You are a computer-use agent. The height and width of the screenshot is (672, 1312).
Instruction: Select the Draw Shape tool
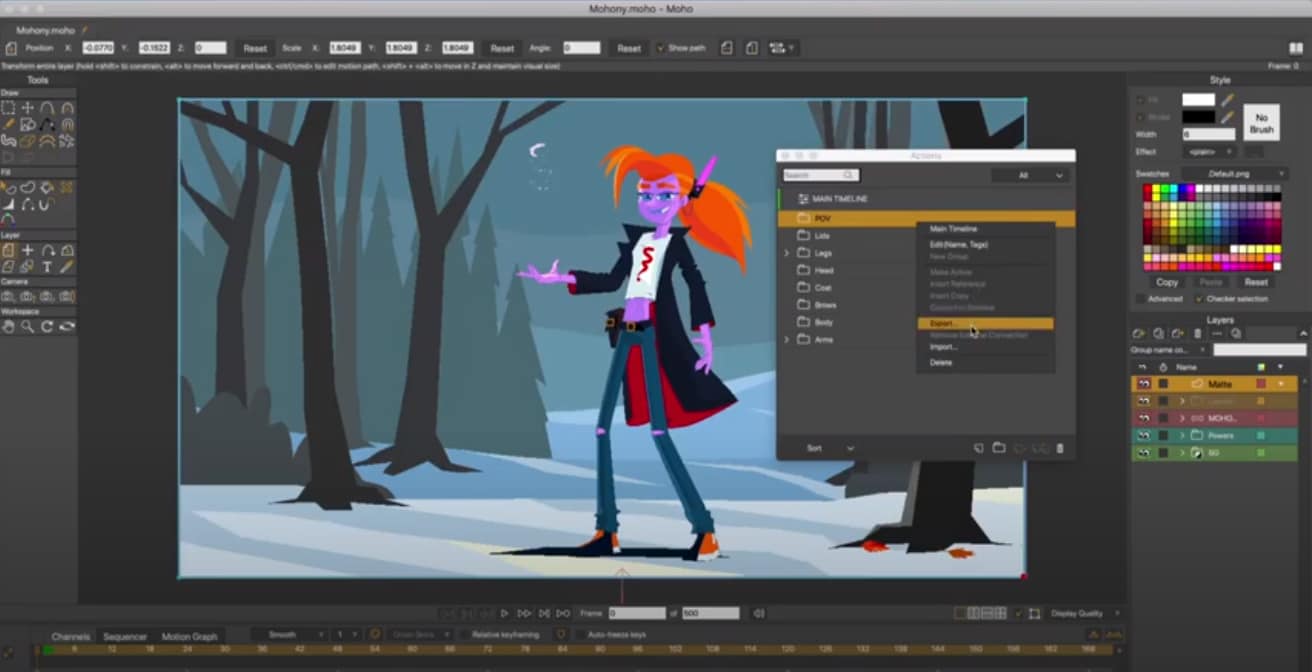(x=27, y=125)
